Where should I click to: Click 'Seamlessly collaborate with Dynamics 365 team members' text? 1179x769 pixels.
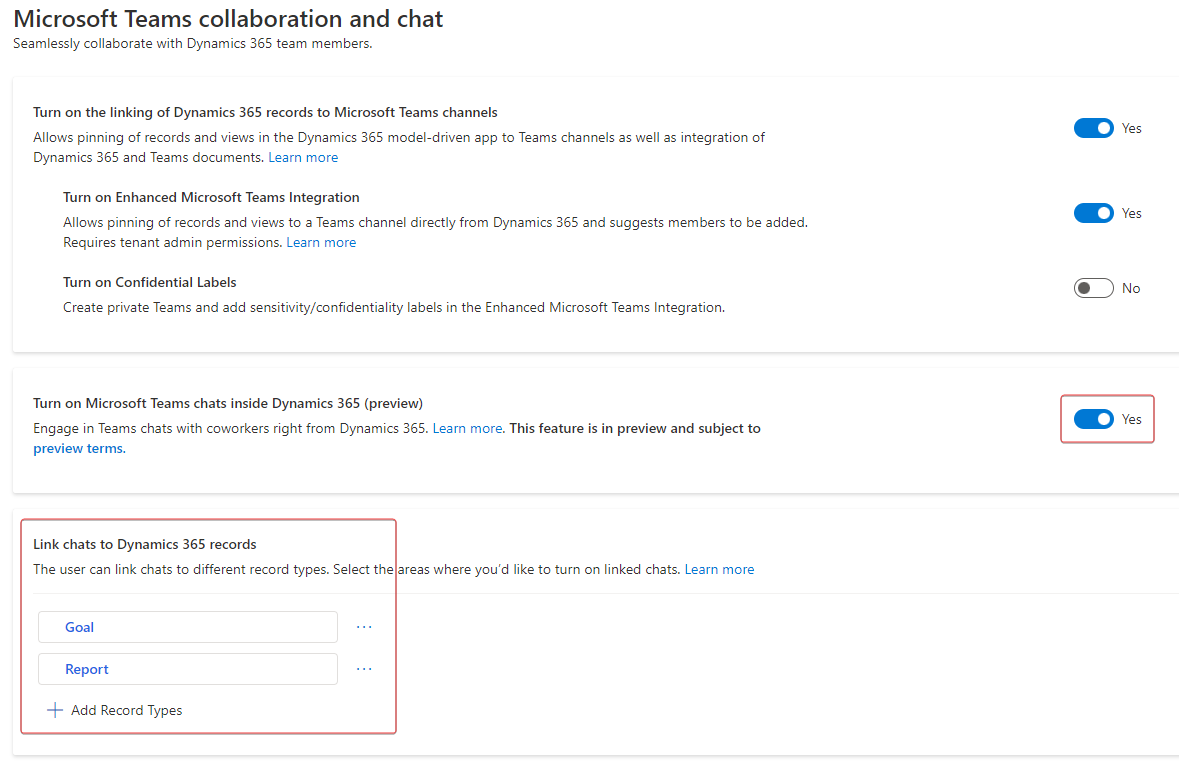(192, 44)
